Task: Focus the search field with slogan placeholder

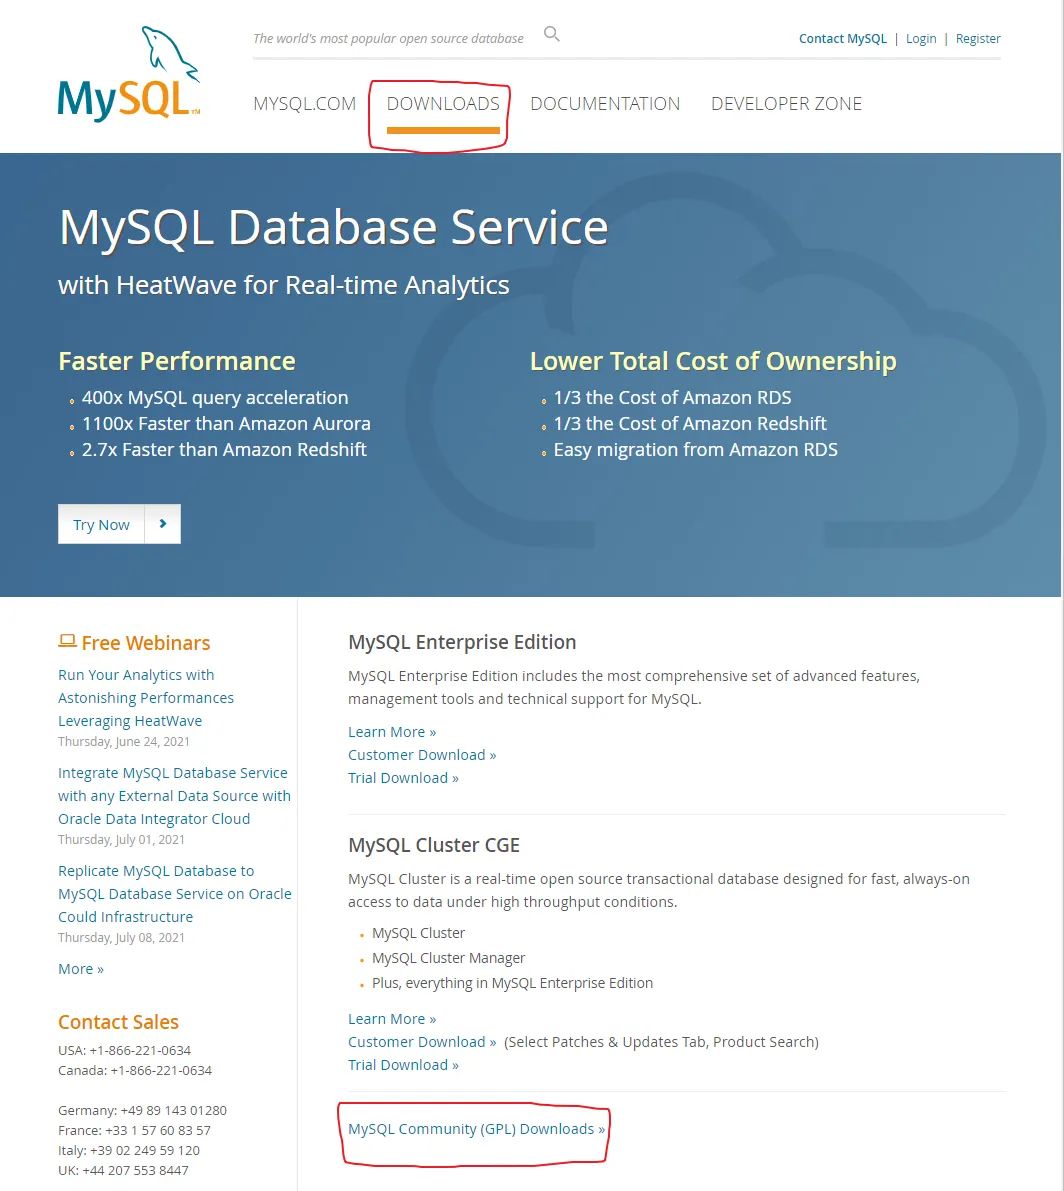Action: point(388,38)
